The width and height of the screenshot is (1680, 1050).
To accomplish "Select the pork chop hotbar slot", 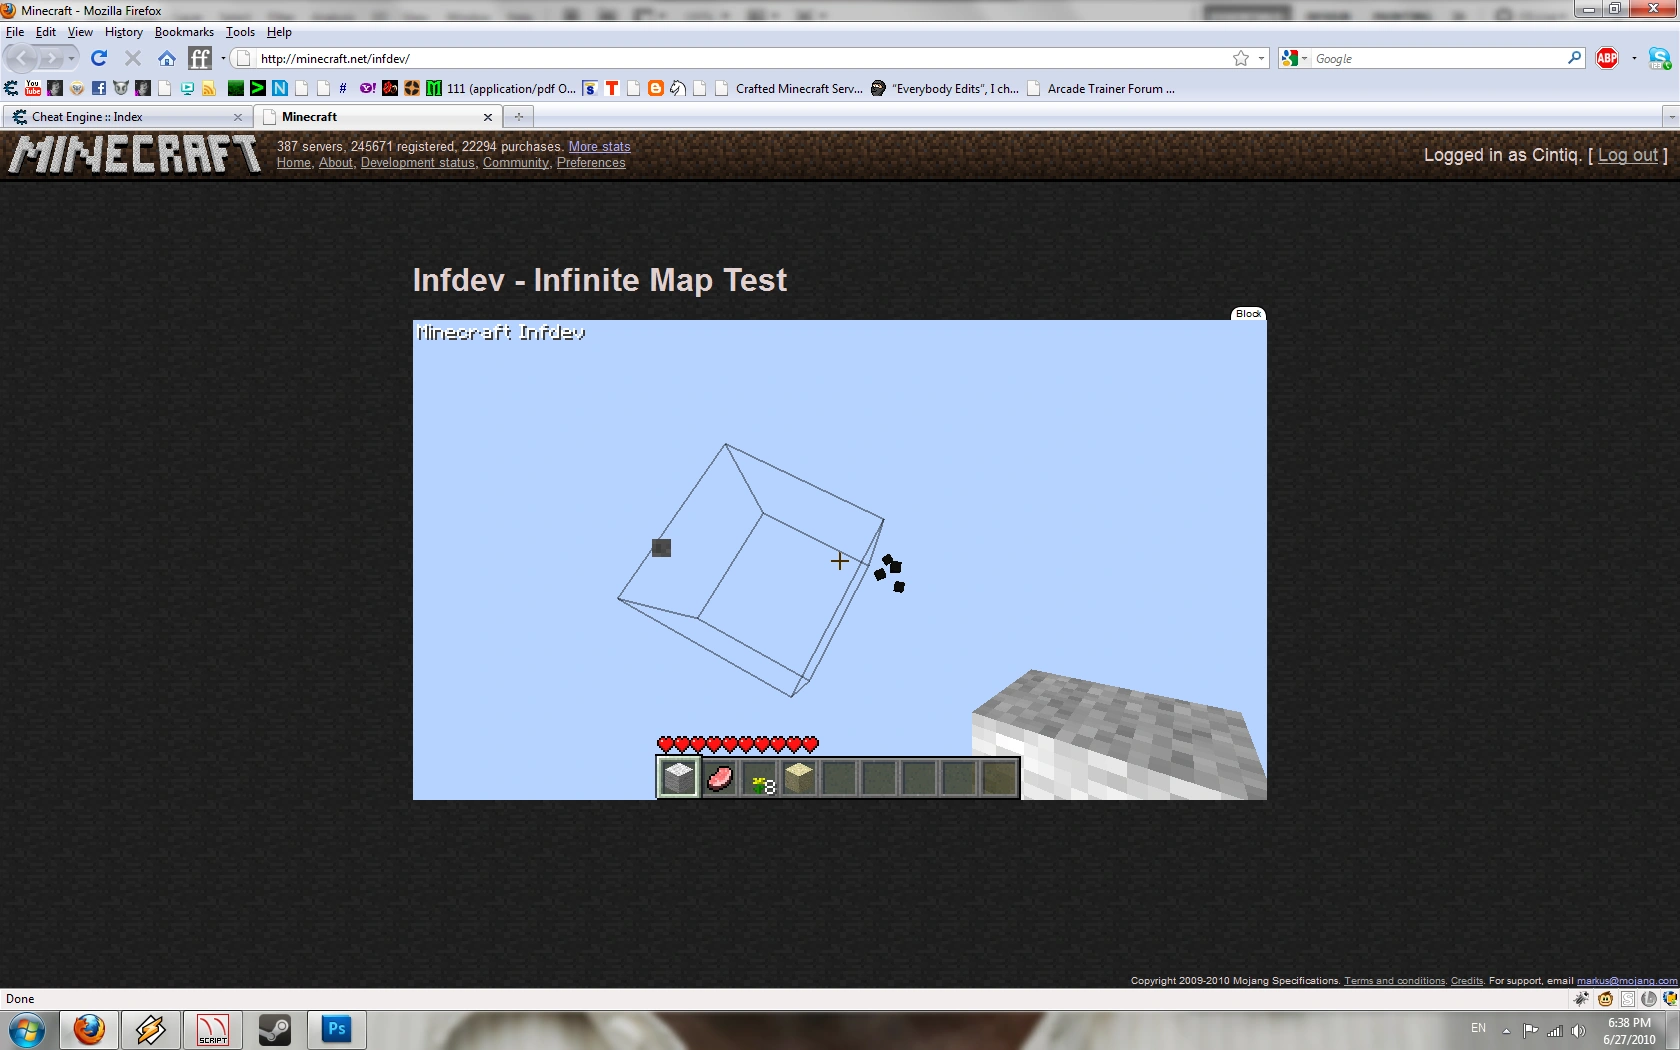I will (x=719, y=777).
